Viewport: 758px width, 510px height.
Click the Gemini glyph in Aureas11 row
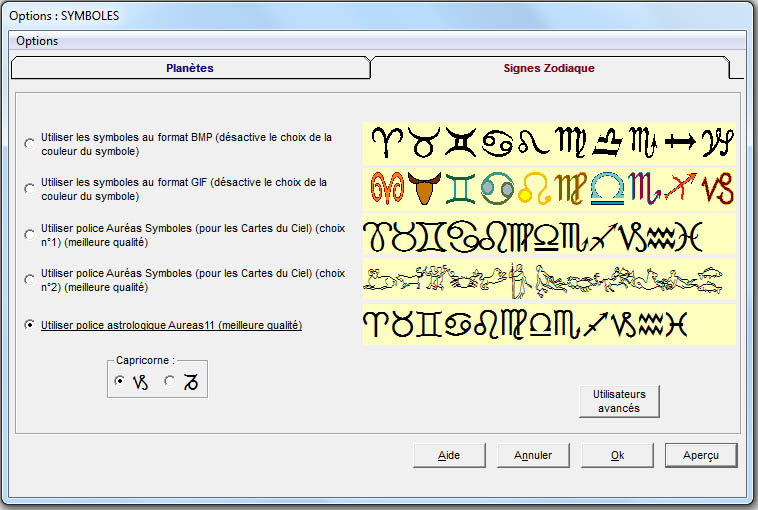pyautogui.click(x=430, y=324)
